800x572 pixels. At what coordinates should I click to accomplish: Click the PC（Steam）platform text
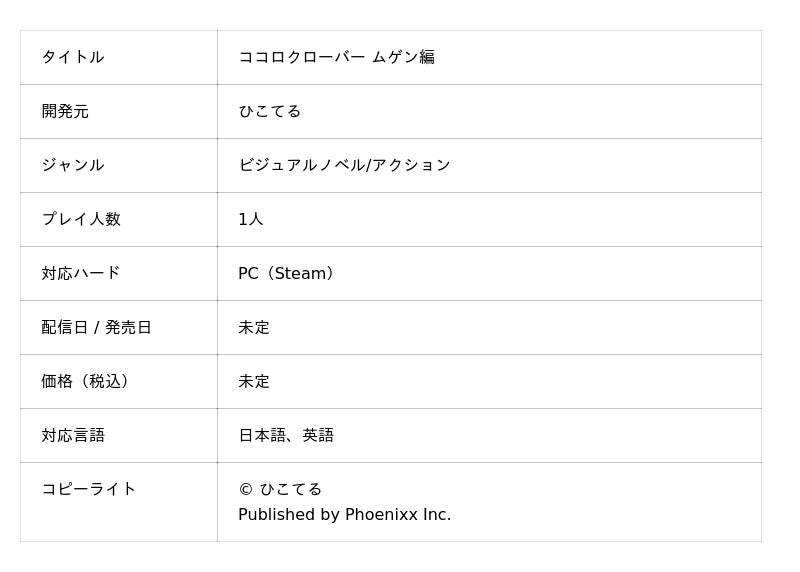pyautogui.click(x=286, y=273)
